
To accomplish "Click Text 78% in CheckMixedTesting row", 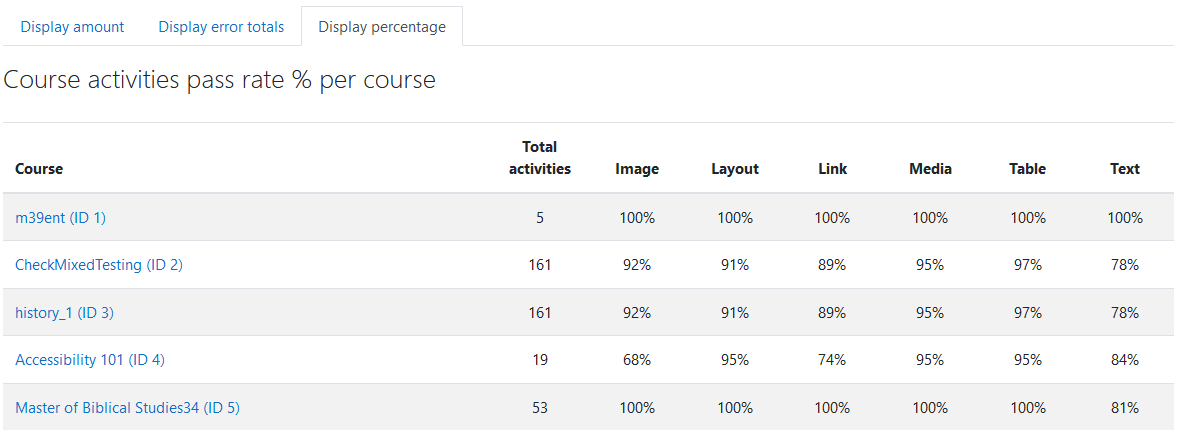I will pyautogui.click(x=1125, y=265).
